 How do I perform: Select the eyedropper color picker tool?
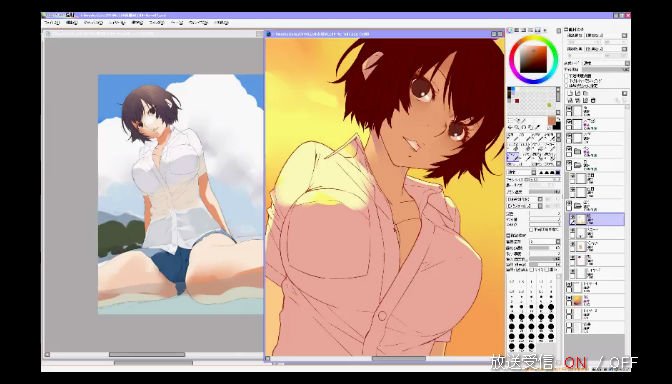(x=537, y=127)
